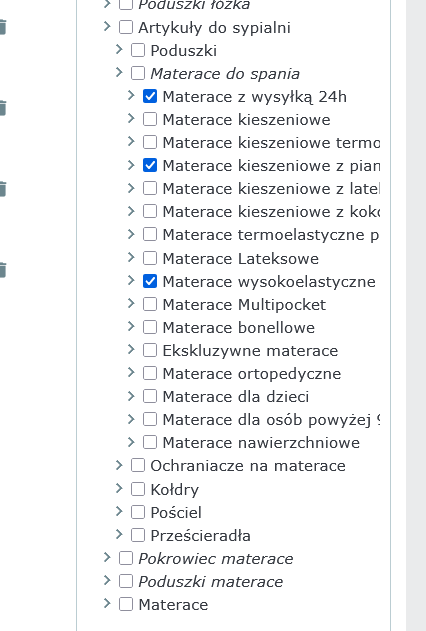The height and width of the screenshot is (631, 426).
Task: Uncheck Materace z wysyłką 24h checkbox
Action: (150, 97)
